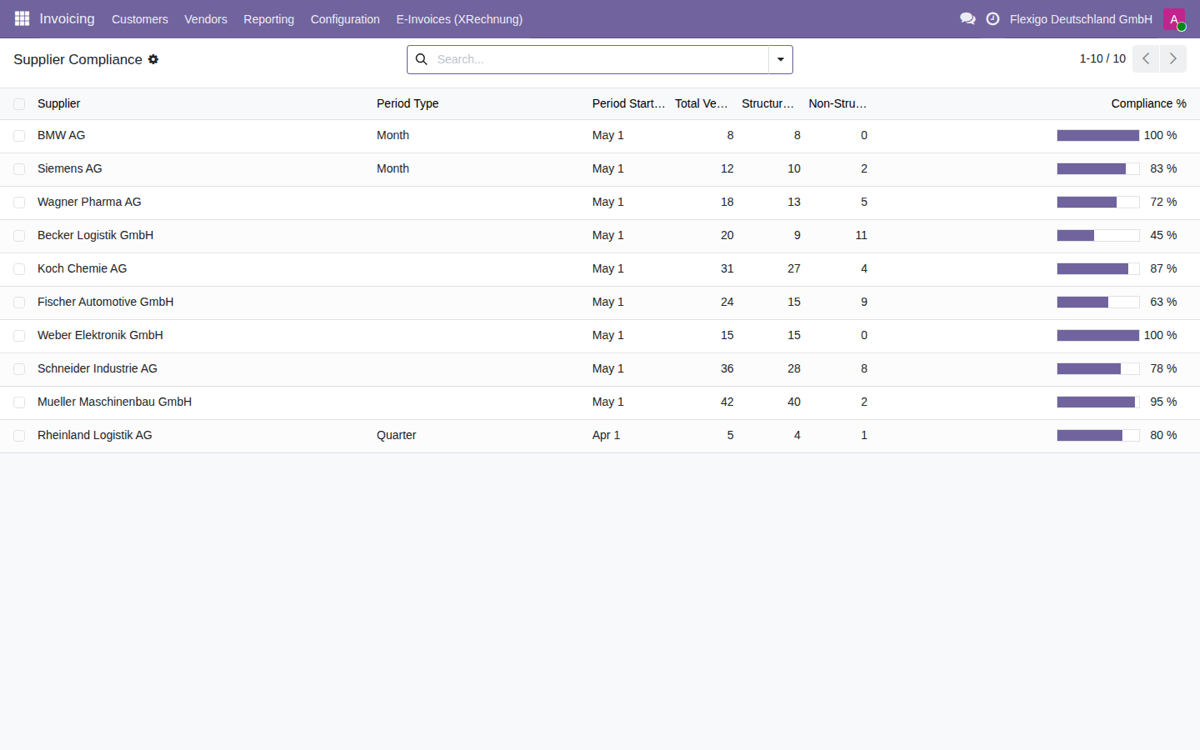Check the Koch Chemie AG row checkbox
The image size is (1200, 750).
click(x=19, y=269)
